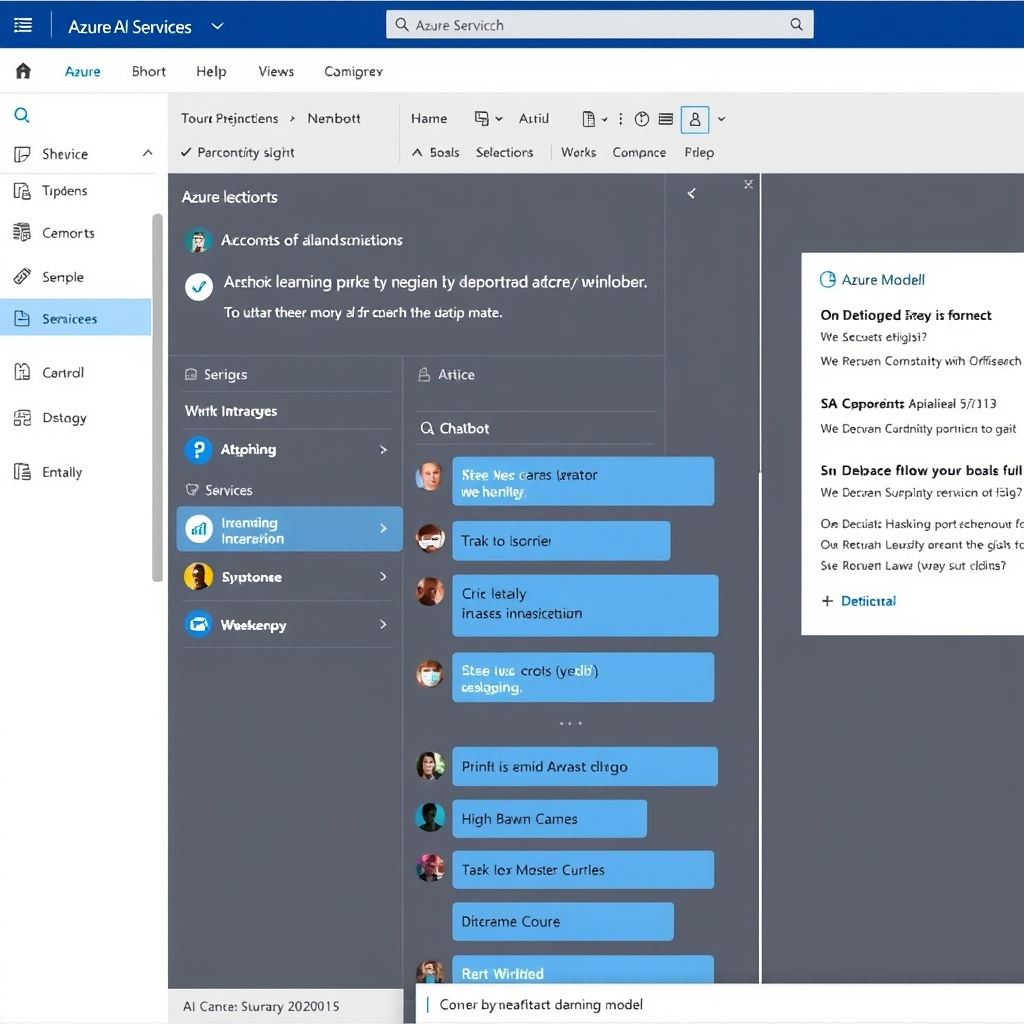Open the Camigrey menu

pos(353,71)
